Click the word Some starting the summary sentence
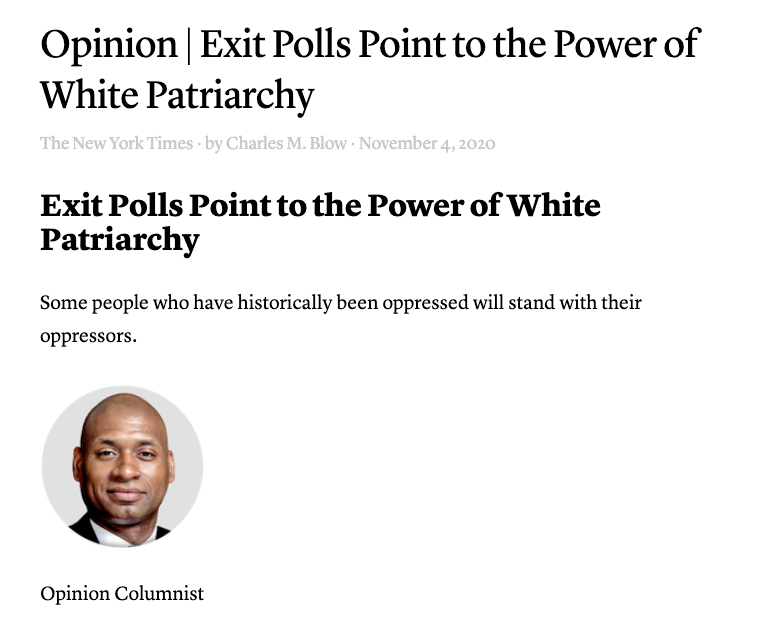 pyautogui.click(x=64, y=303)
